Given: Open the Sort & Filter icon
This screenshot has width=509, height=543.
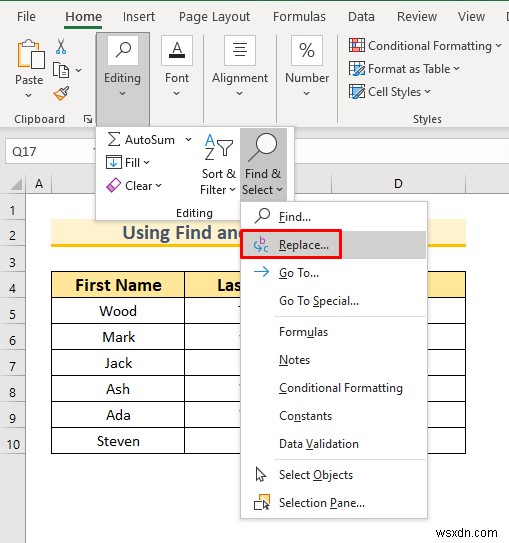Looking at the screenshot, I should point(218,148).
